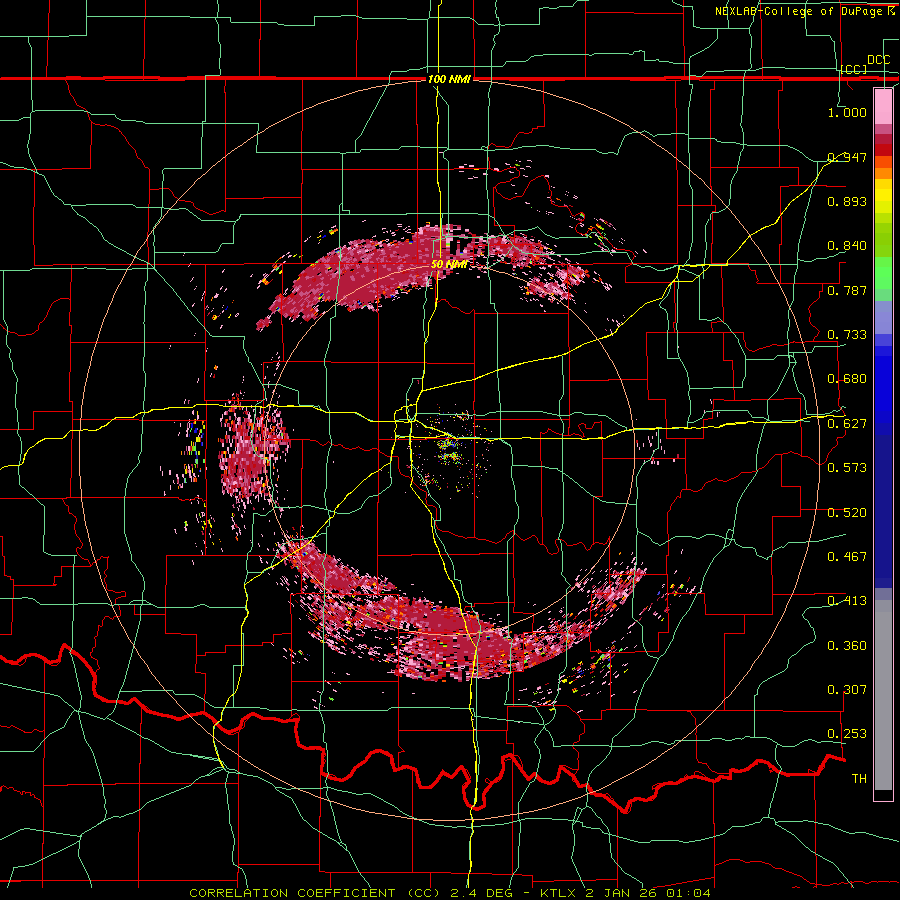Click the 0.573 scale value
This screenshot has width=900, height=900.
tap(847, 468)
